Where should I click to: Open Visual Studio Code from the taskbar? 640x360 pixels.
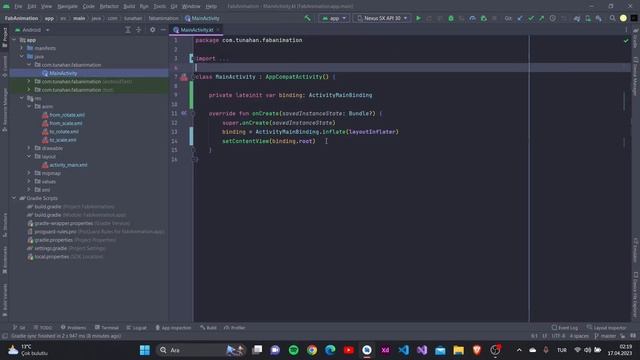click(x=404, y=350)
